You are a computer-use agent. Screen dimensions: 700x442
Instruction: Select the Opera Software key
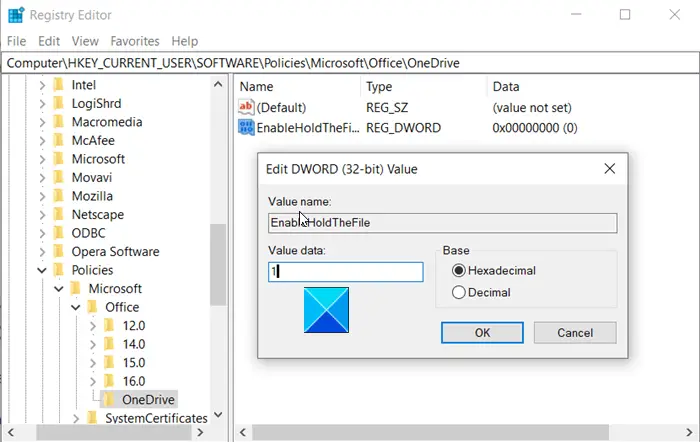click(115, 251)
